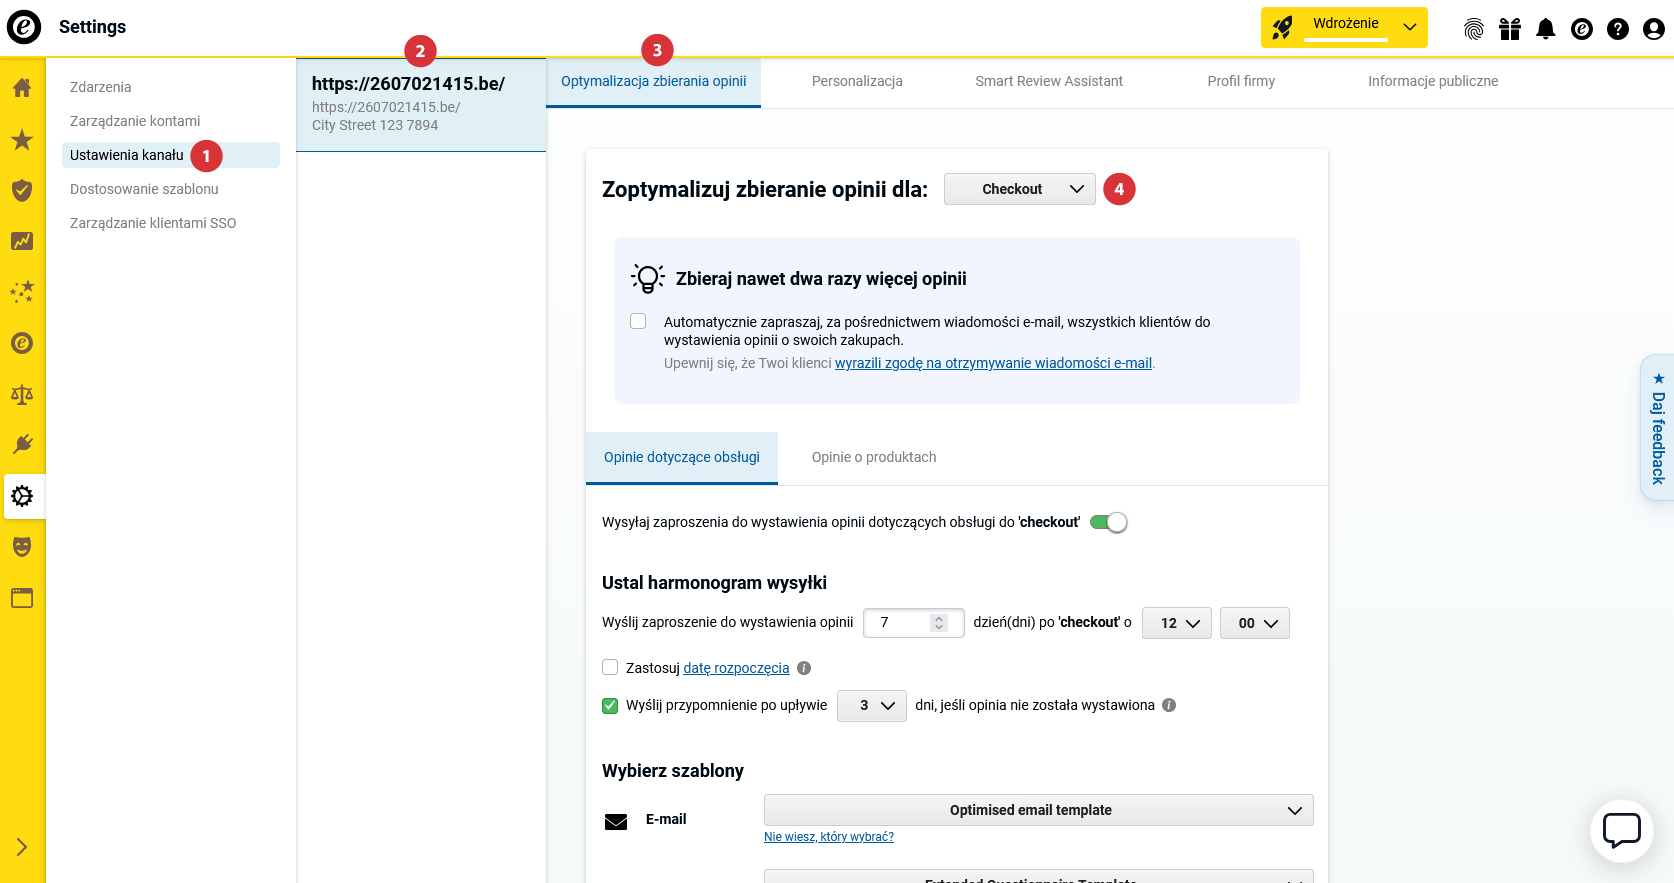Click the balance scales sidebar icon
Image resolution: width=1674 pixels, height=883 pixels.
22,394
